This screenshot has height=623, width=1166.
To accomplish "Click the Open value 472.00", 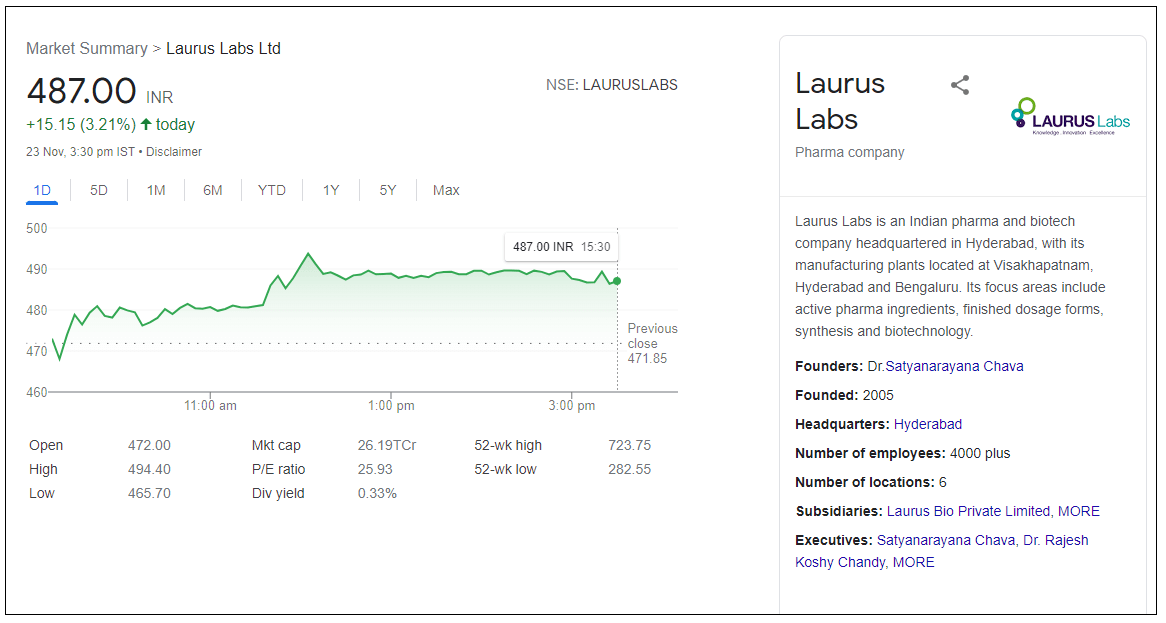I will tap(149, 445).
